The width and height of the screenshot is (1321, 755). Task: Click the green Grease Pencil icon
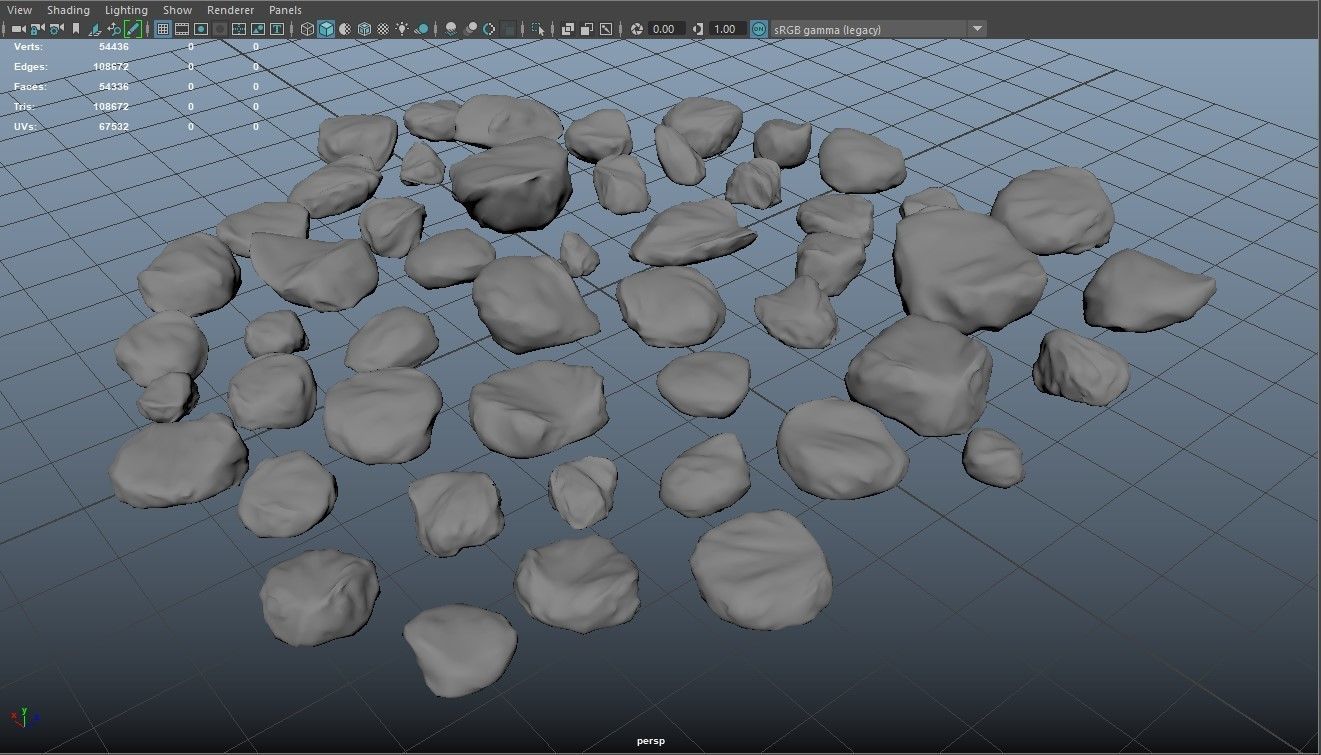[x=133, y=29]
